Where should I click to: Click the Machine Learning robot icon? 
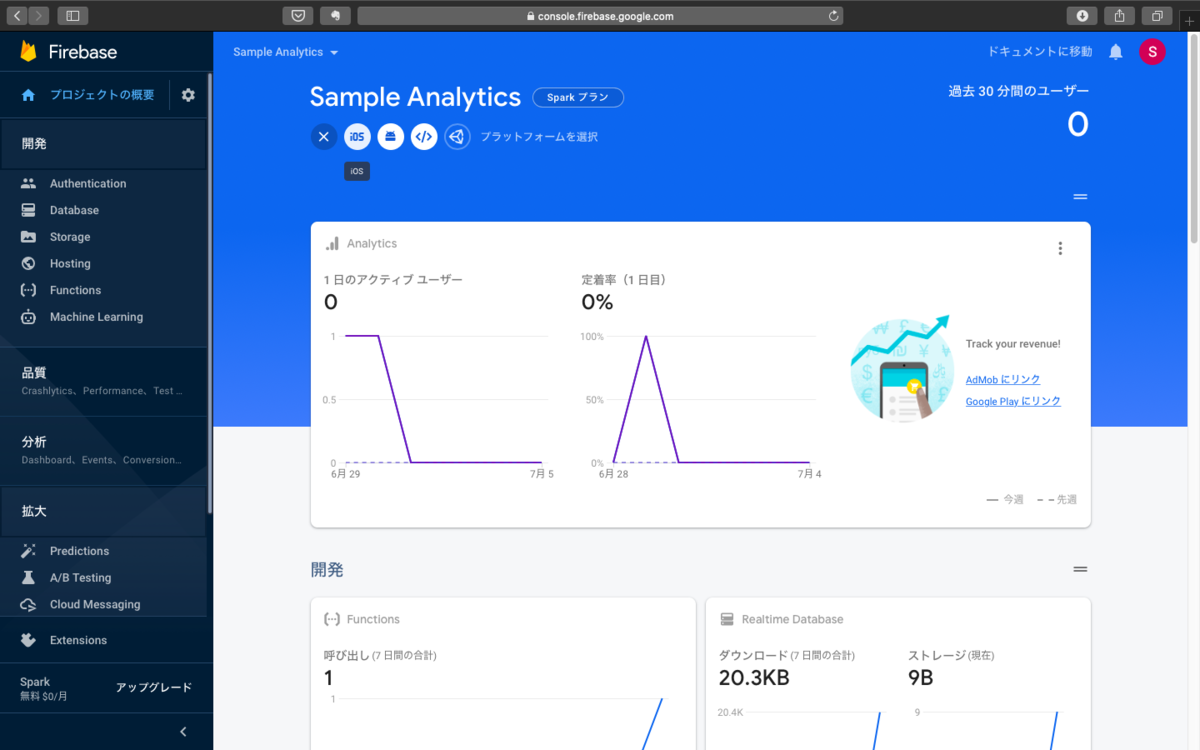click(x=29, y=317)
